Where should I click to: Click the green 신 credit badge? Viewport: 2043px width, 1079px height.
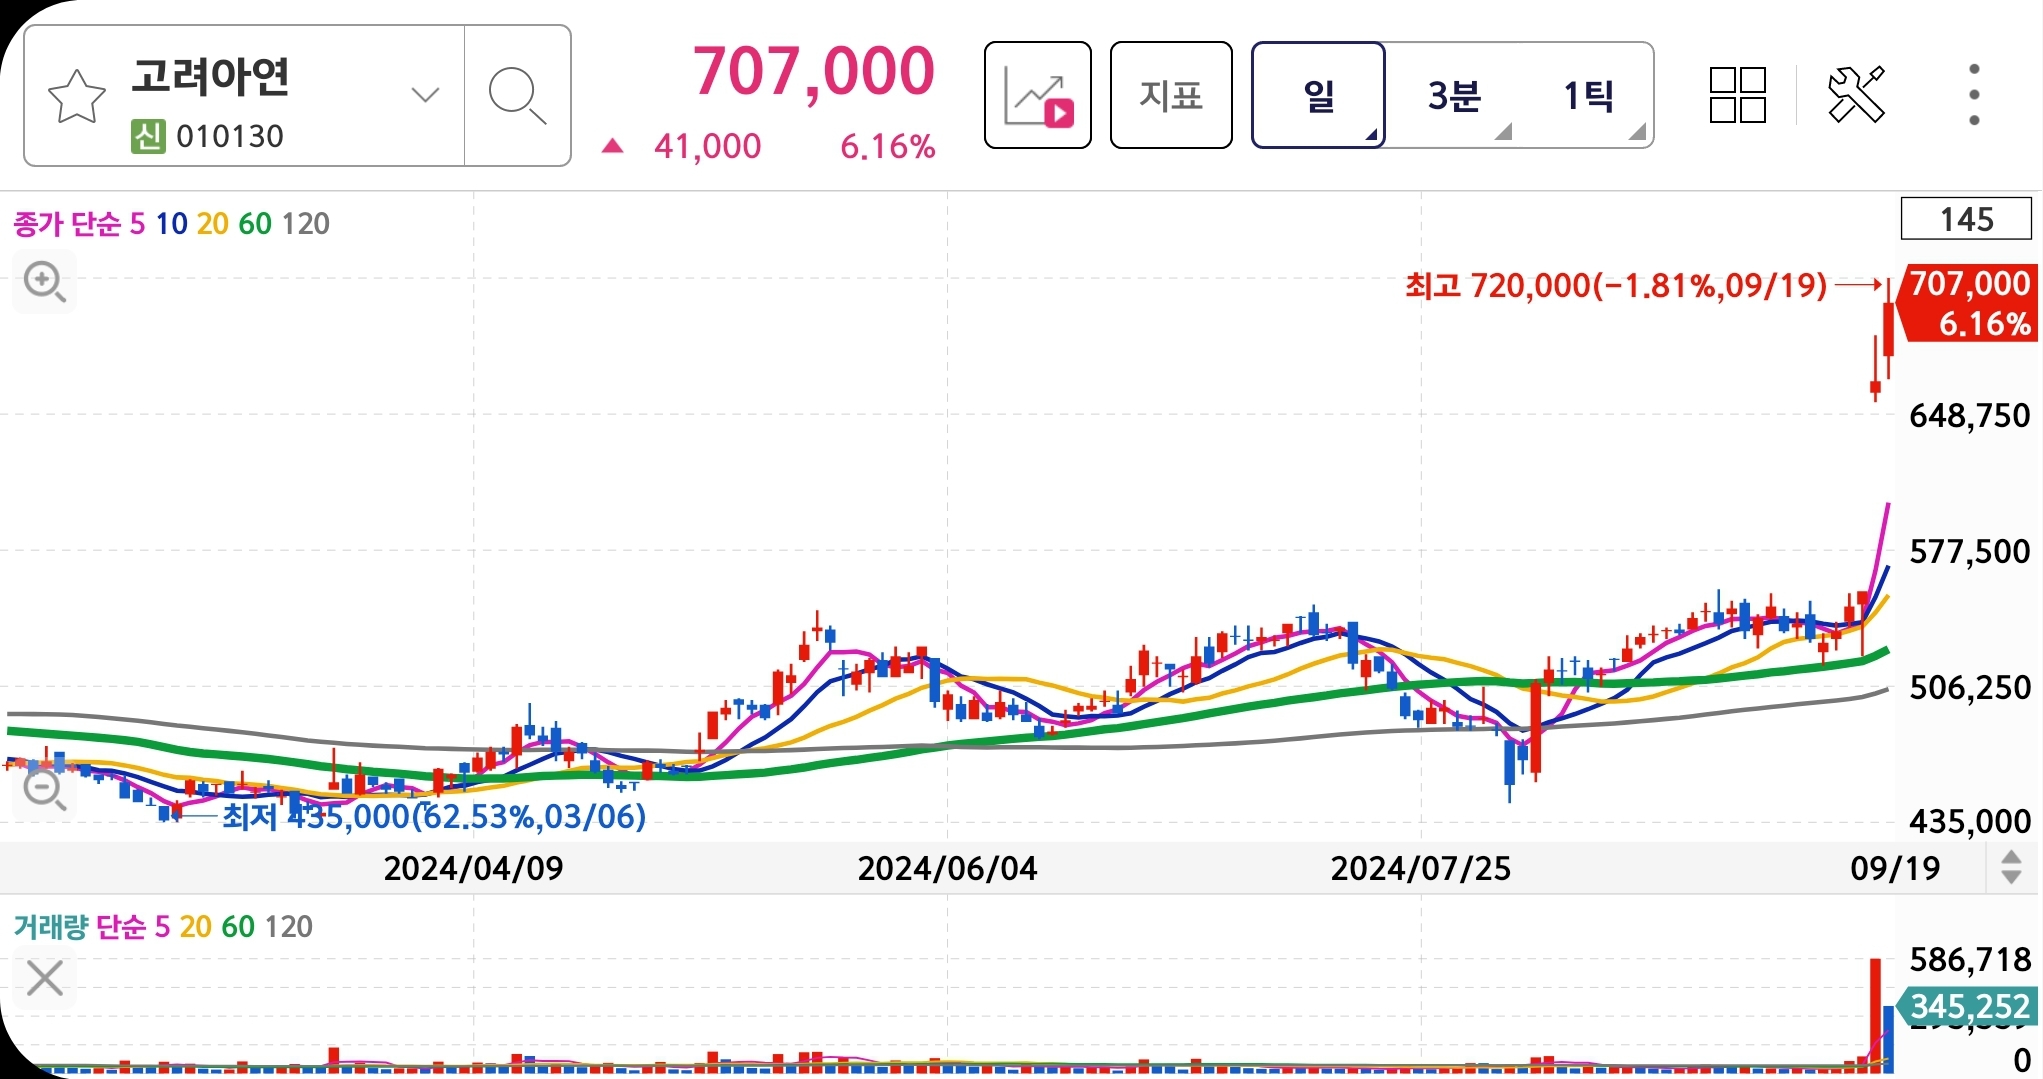(x=148, y=136)
